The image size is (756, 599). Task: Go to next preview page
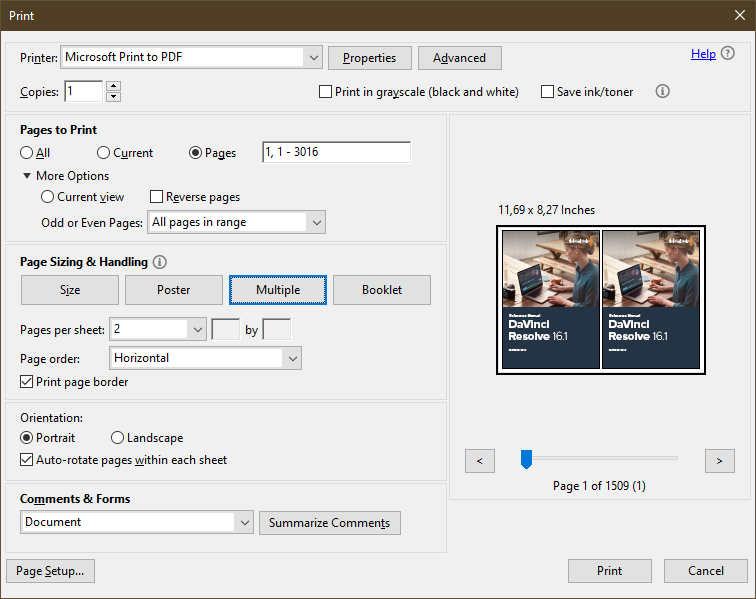click(x=719, y=461)
